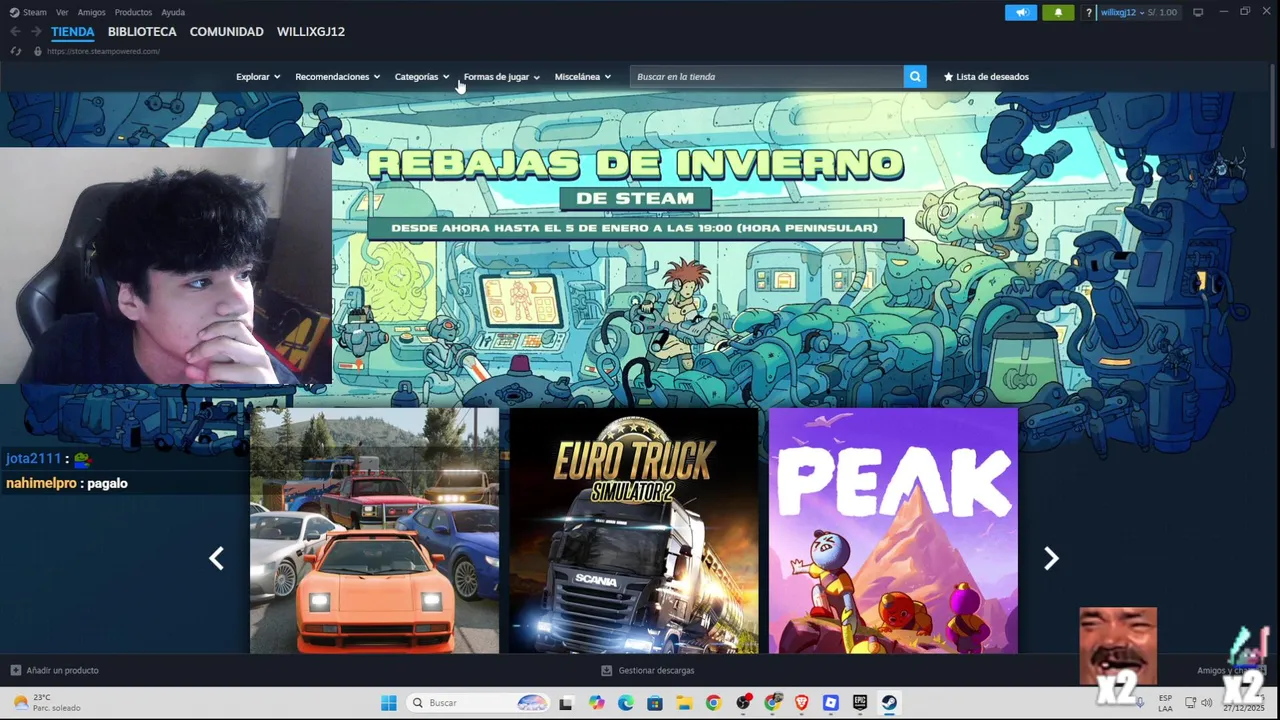Viewport: 1280px width, 720px height.
Task: Open File Explorer from the taskbar
Action: point(684,703)
